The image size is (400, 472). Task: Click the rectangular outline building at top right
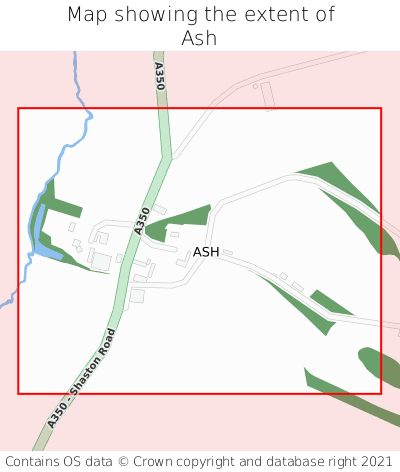tap(268, 96)
